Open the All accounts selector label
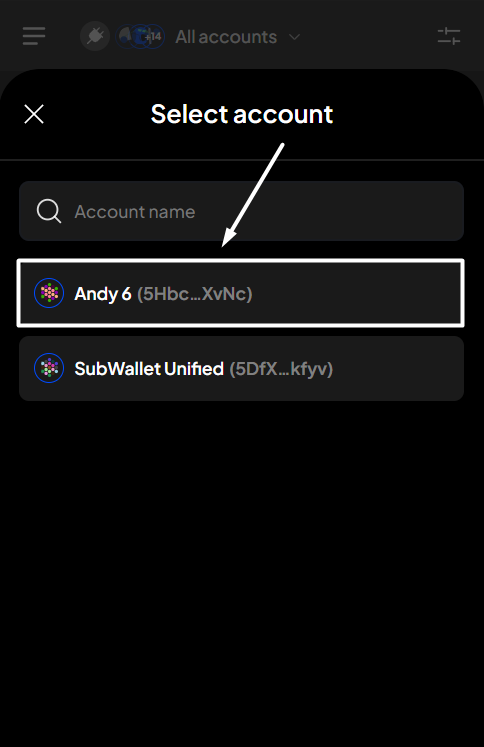The width and height of the screenshot is (484, 747). point(226,37)
